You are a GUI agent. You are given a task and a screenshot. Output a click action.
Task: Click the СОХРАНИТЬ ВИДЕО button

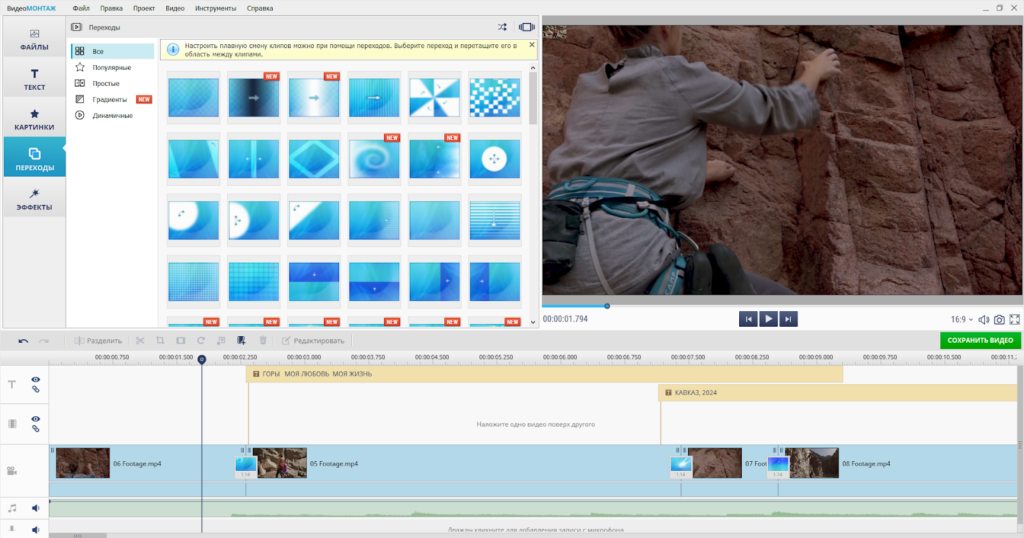click(980, 341)
